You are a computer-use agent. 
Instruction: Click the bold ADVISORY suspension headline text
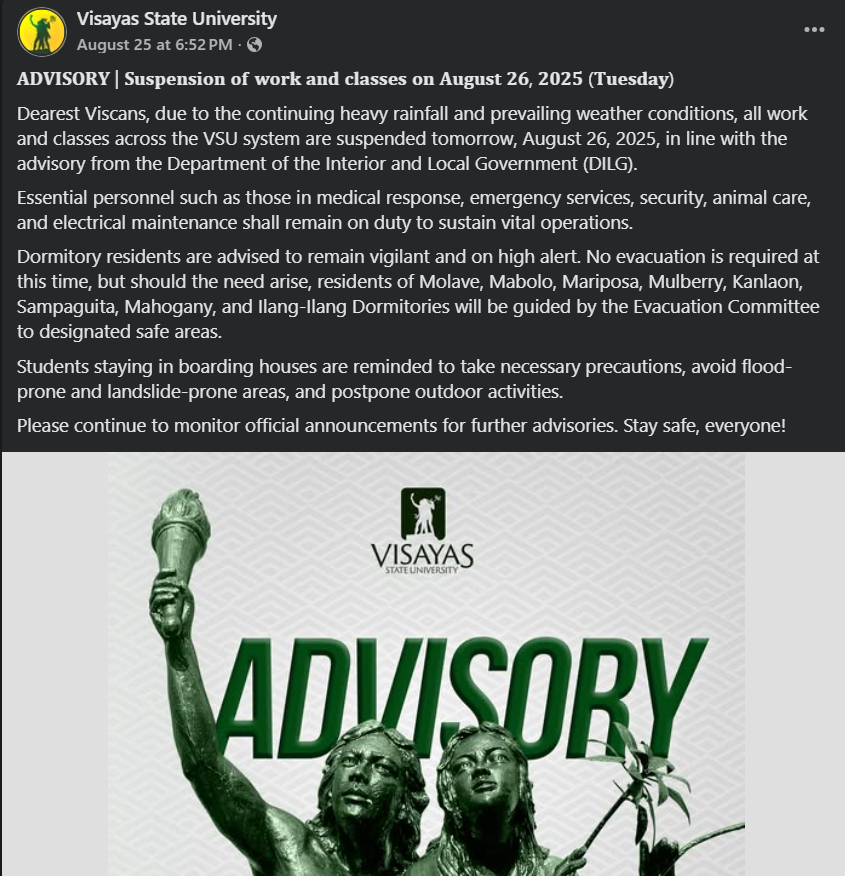coord(346,78)
